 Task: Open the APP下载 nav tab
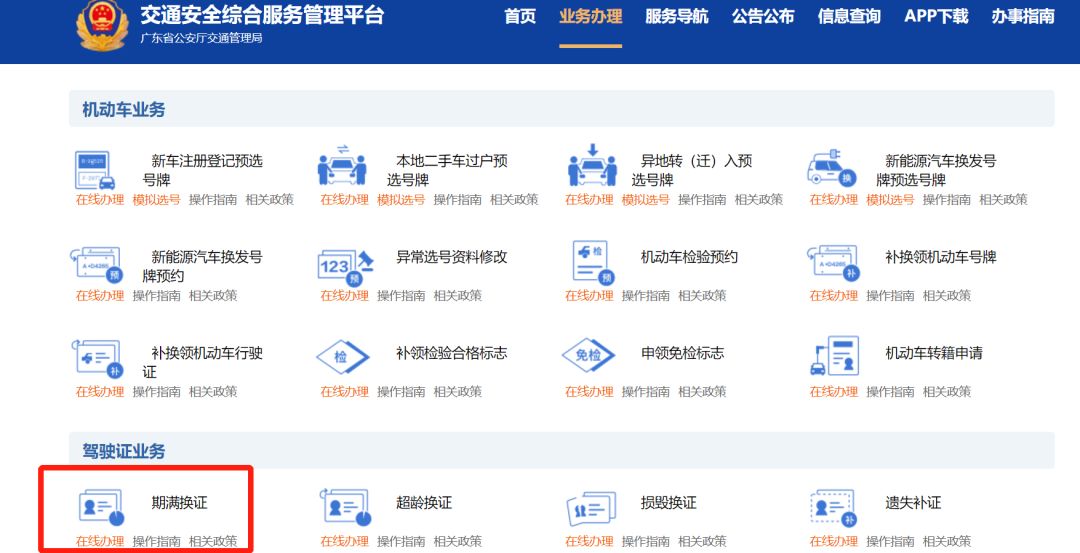coord(936,17)
